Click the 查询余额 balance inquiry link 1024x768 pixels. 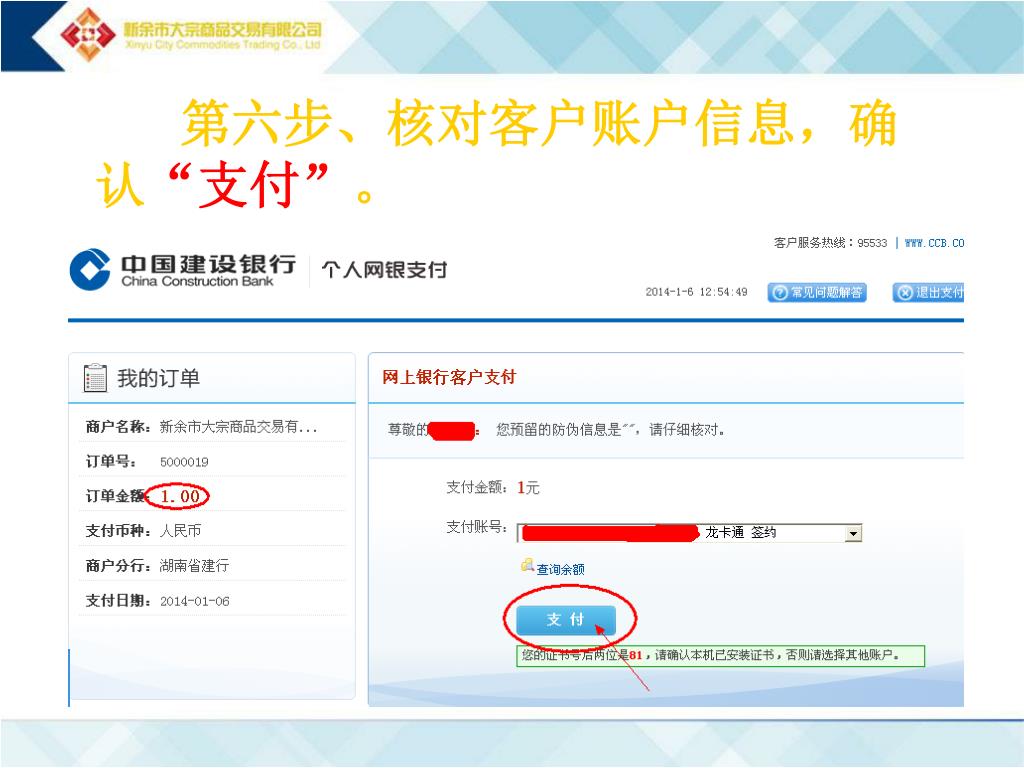point(560,569)
